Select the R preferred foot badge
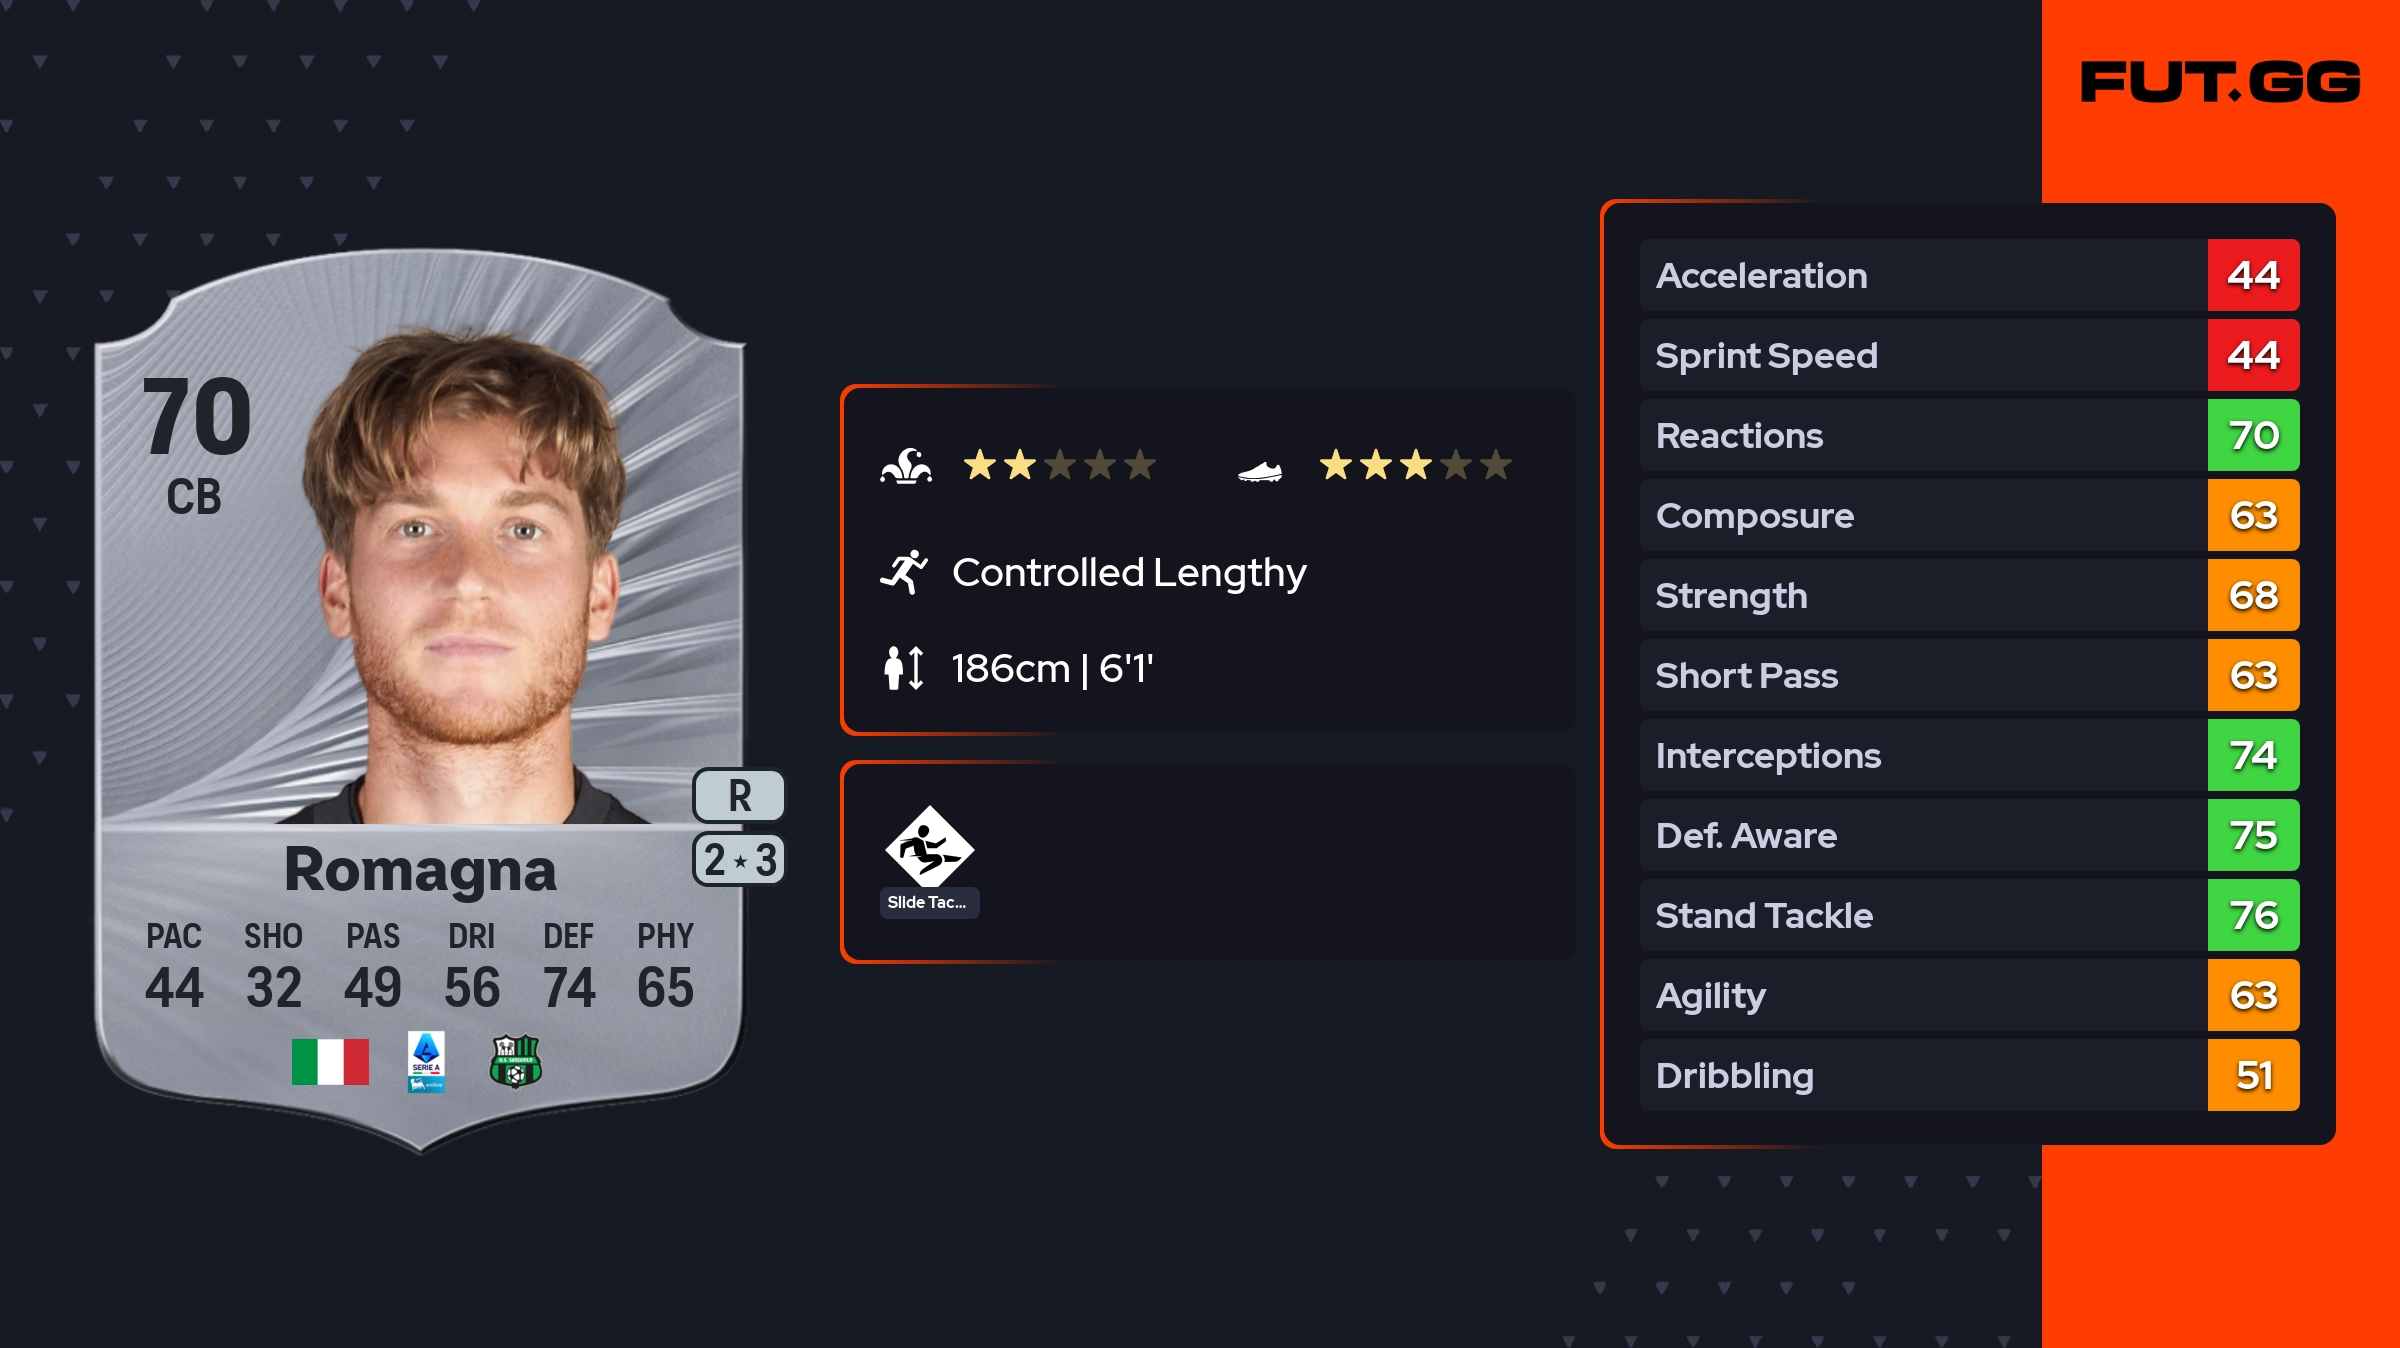 coord(739,796)
